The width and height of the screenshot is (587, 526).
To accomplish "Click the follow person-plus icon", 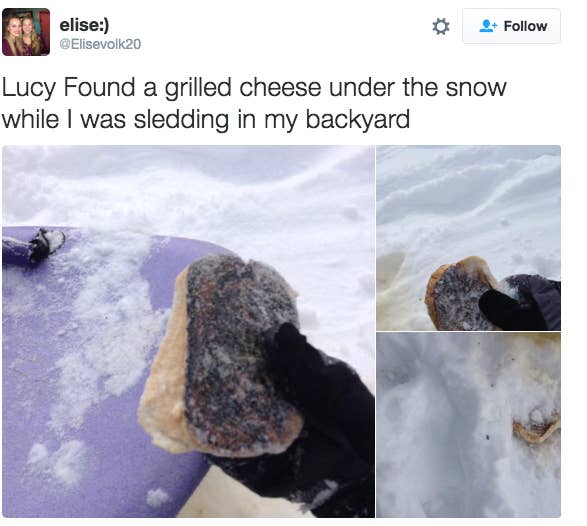I will (x=488, y=26).
